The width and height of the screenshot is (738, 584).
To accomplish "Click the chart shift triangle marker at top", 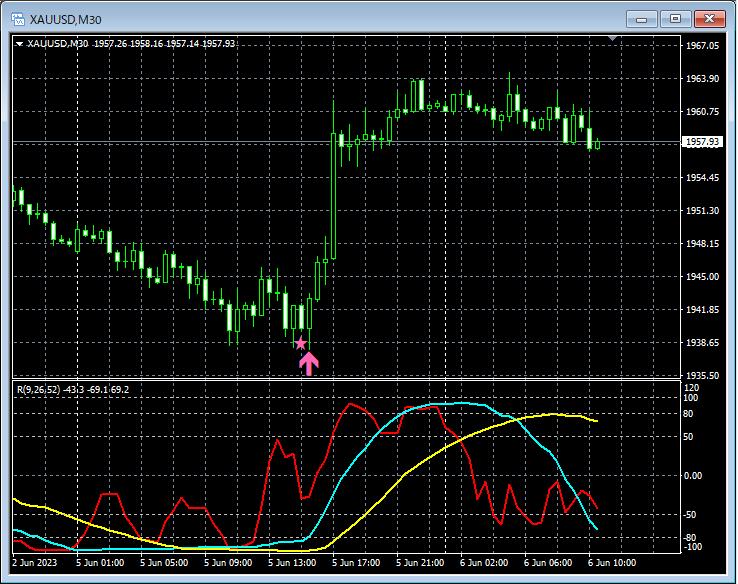I will point(612,38).
